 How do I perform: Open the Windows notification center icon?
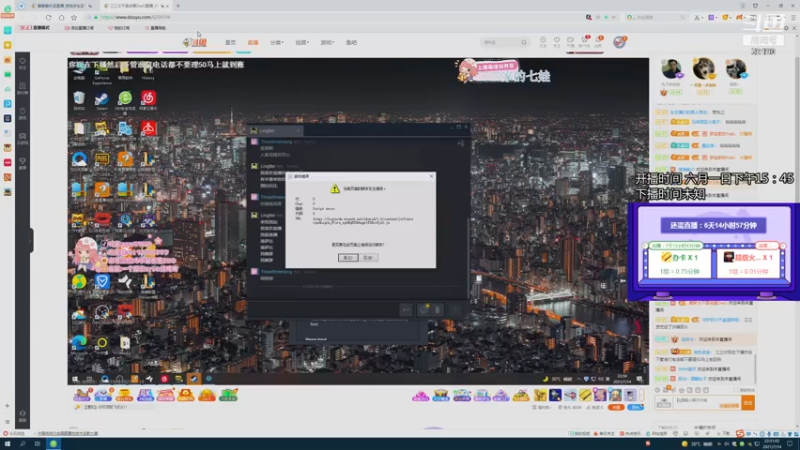pos(790,444)
